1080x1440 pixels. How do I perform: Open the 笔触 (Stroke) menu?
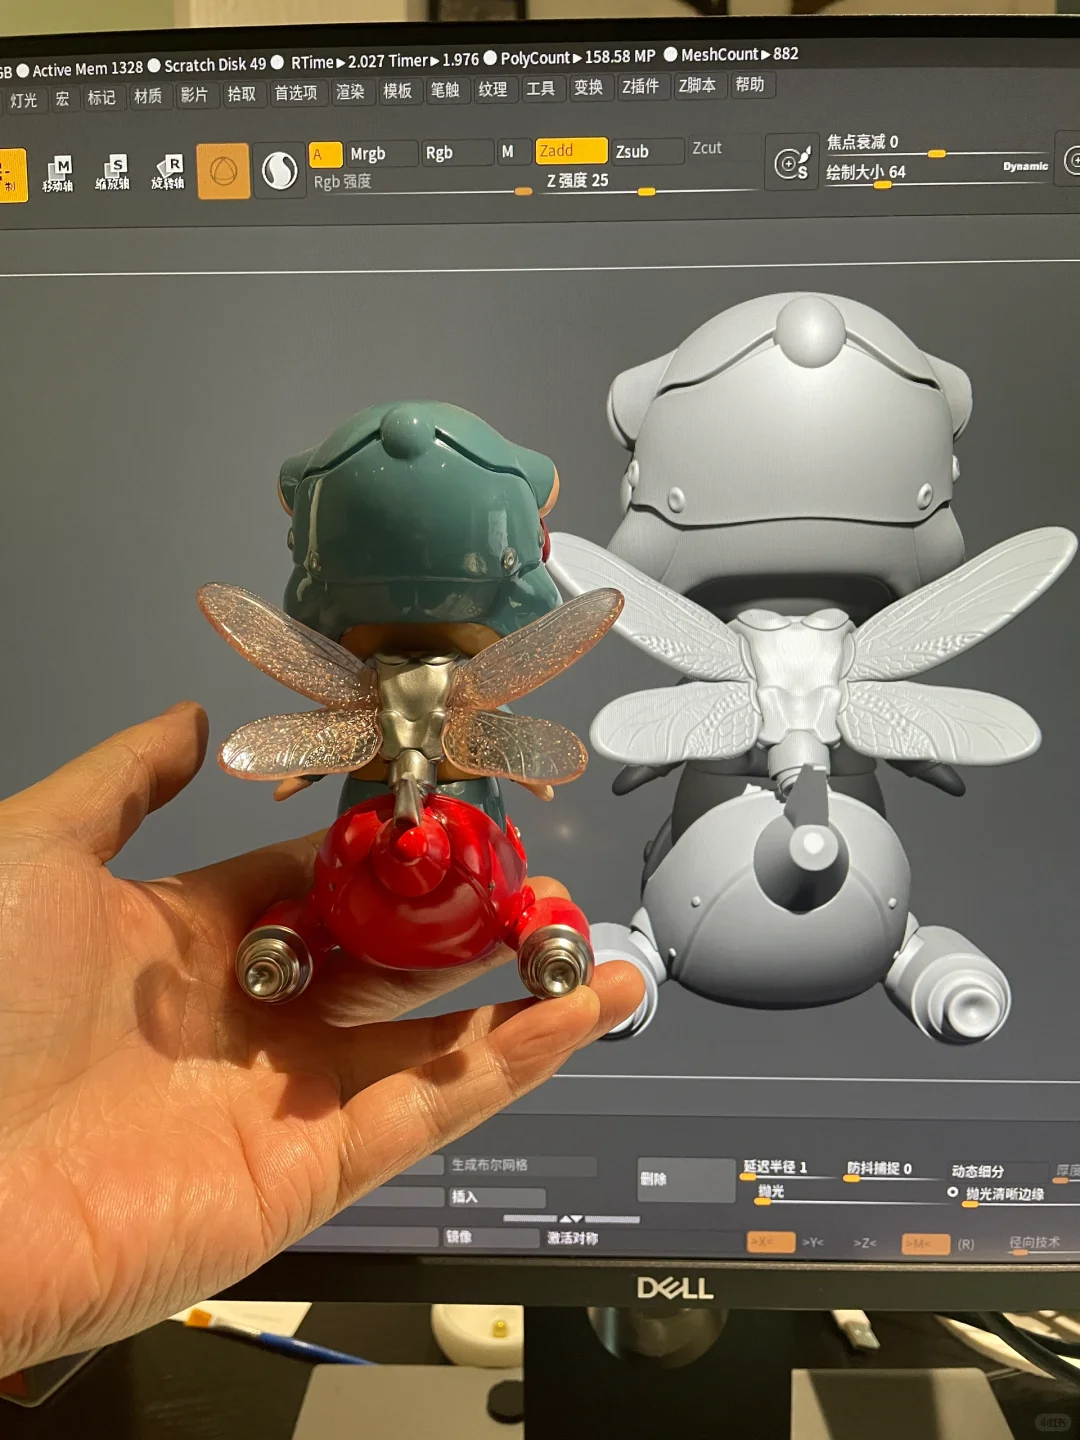445,90
